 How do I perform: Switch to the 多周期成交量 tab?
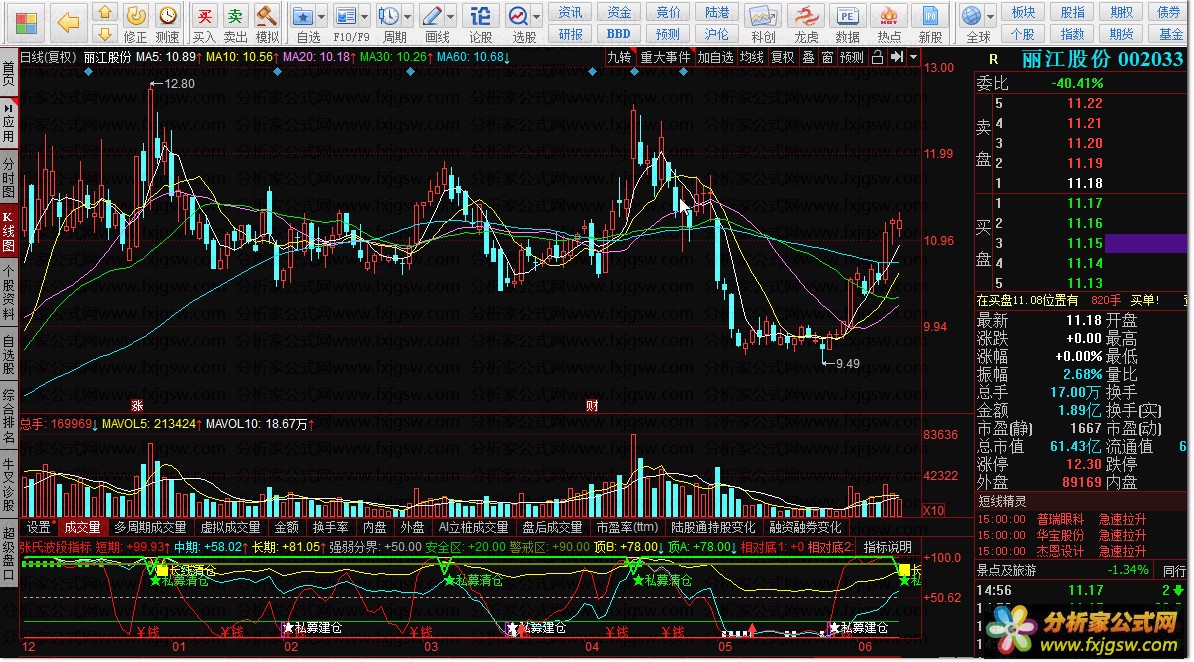click(x=151, y=527)
